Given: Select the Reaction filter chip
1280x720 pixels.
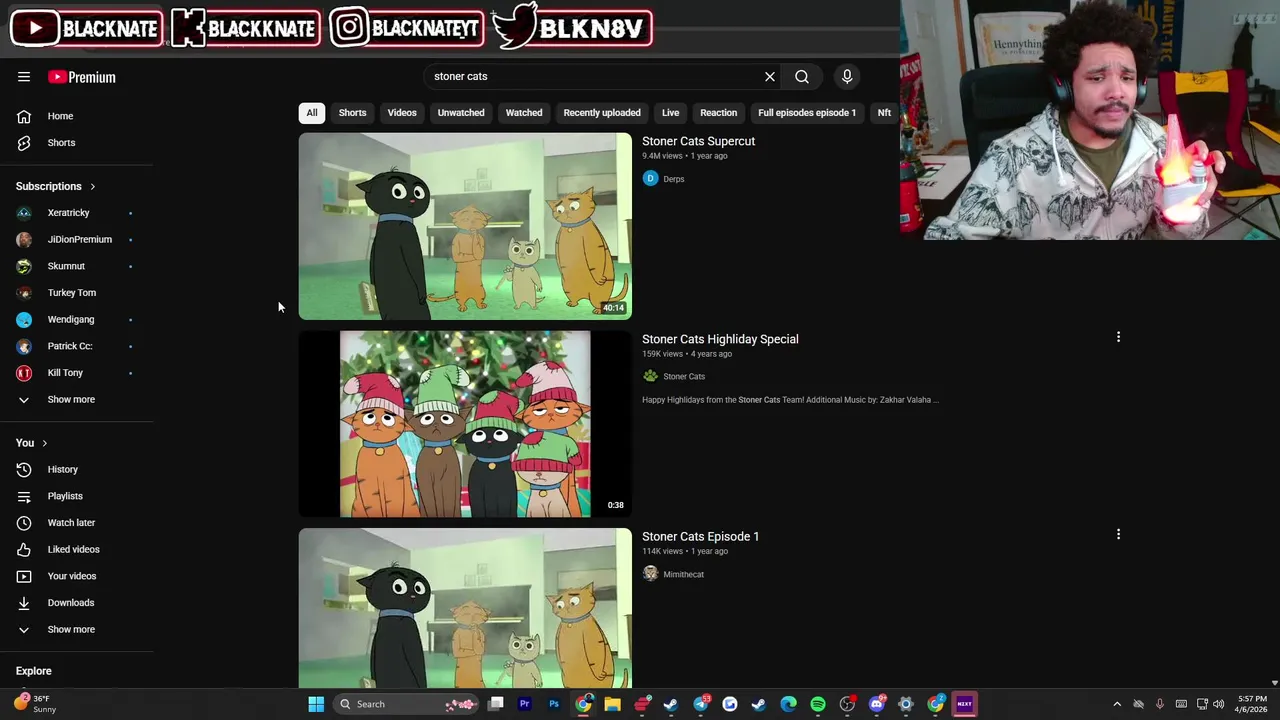Looking at the screenshot, I should tap(718, 113).
